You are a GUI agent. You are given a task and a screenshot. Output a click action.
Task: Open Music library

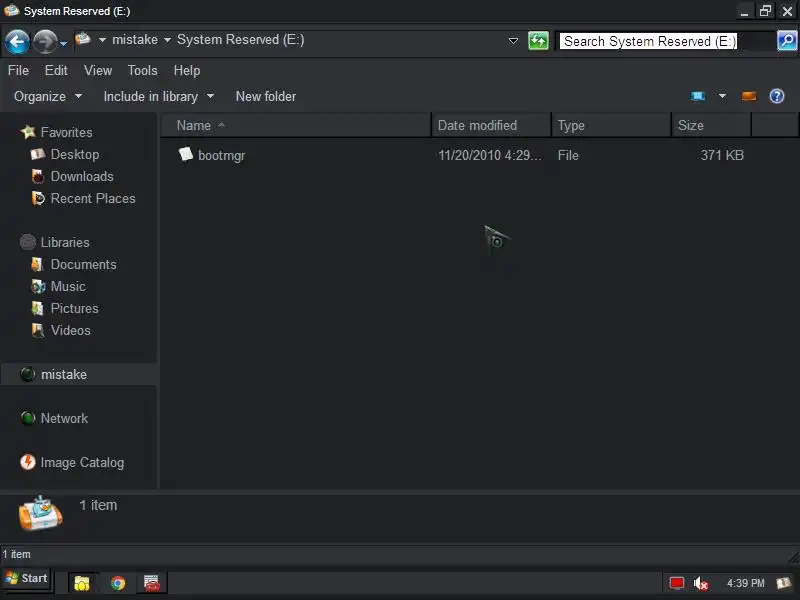pos(68,286)
